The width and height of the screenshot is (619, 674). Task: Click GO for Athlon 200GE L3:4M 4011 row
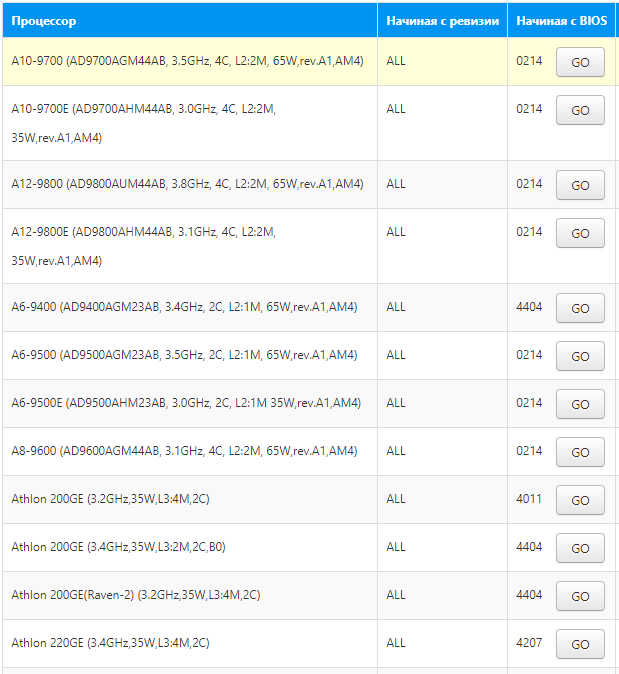(580, 500)
